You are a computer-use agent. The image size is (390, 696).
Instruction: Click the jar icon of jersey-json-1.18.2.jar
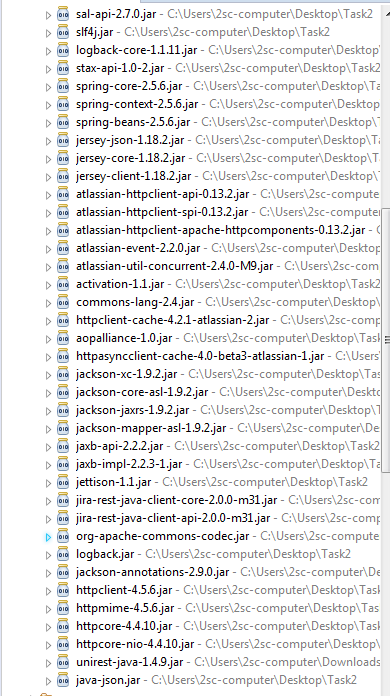click(63, 140)
